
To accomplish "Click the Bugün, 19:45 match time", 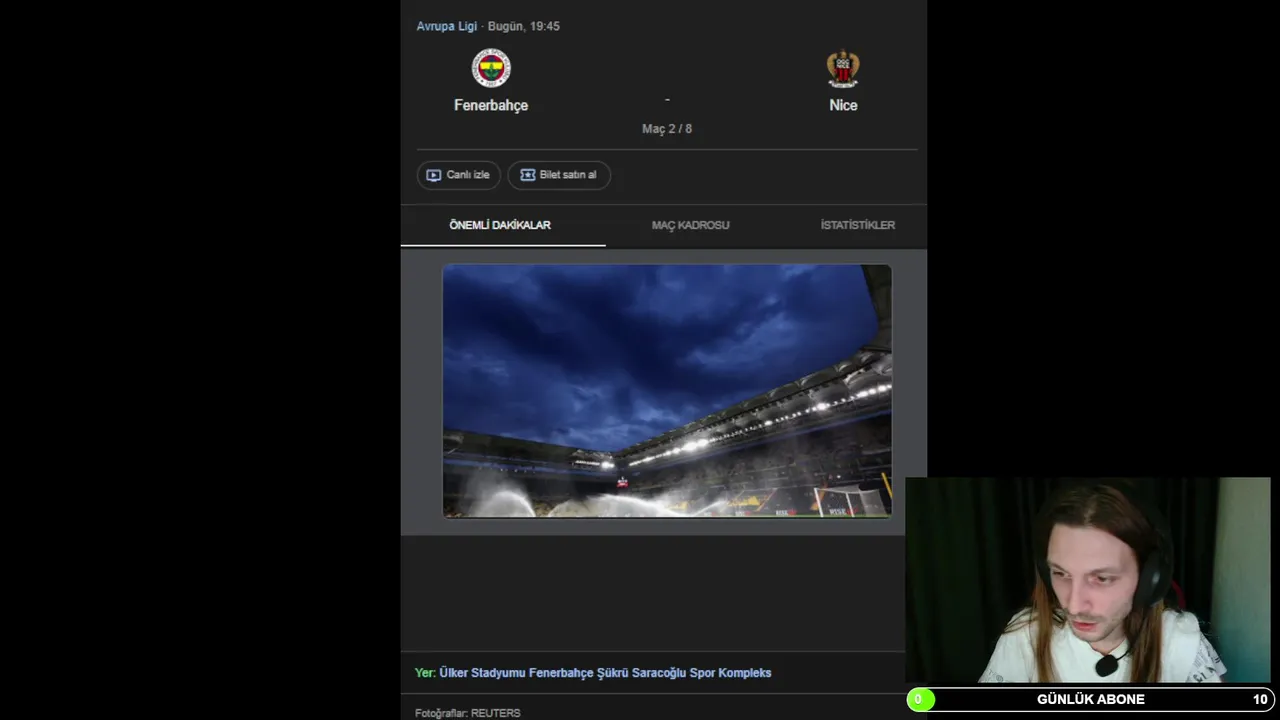I will point(524,26).
